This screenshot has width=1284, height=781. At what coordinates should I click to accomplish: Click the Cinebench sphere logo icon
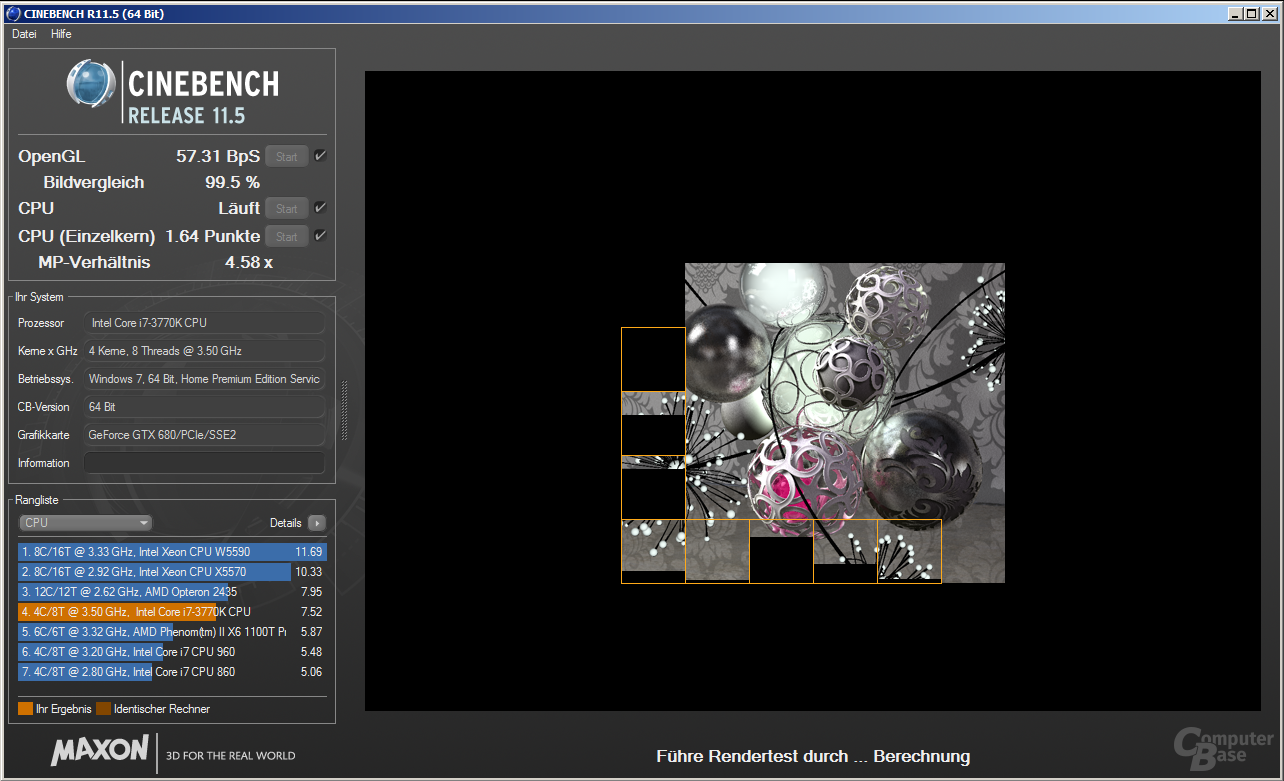(x=92, y=84)
